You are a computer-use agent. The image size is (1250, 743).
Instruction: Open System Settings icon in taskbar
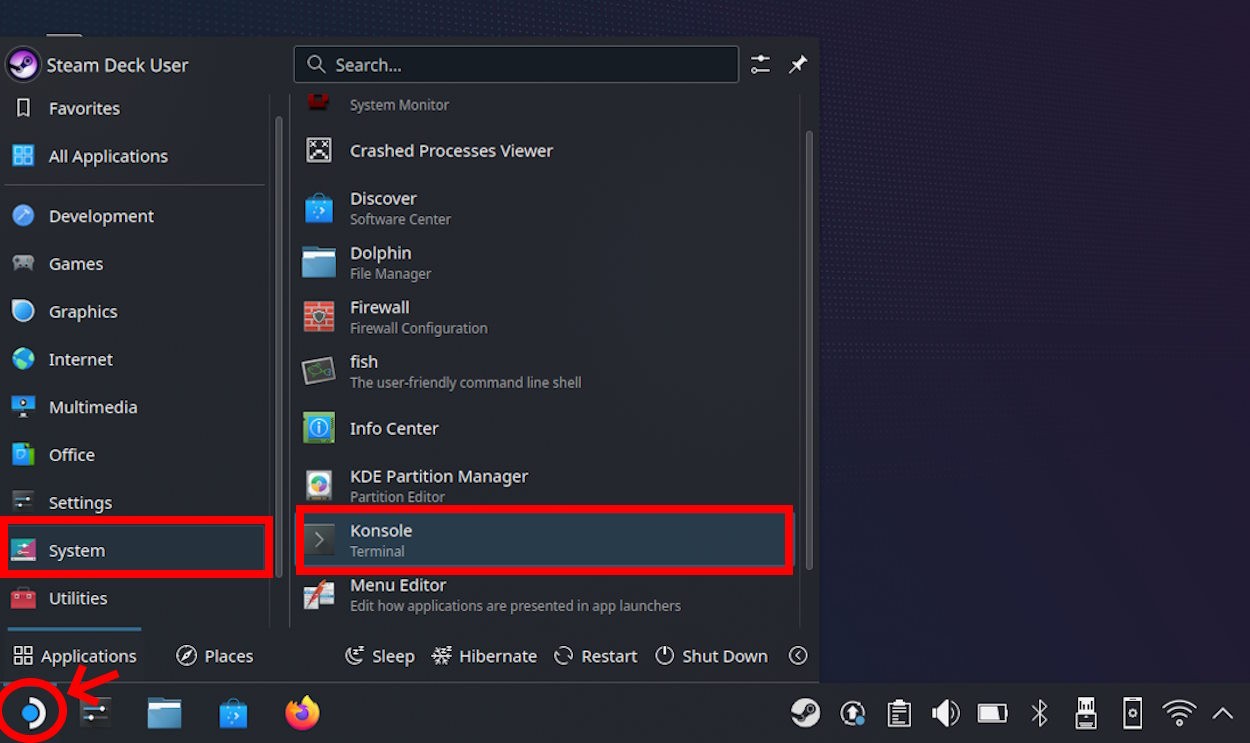(x=96, y=713)
